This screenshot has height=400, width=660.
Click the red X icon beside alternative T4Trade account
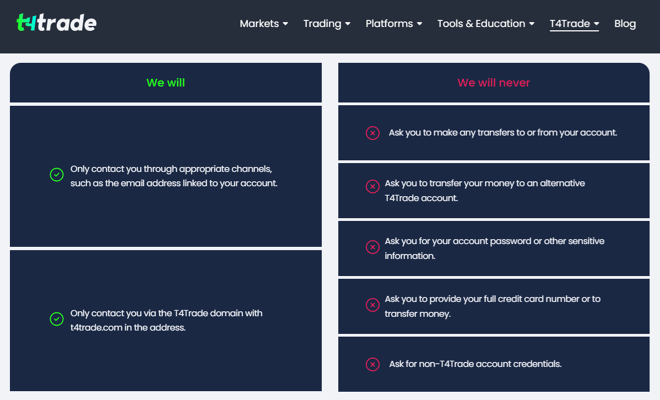click(373, 186)
